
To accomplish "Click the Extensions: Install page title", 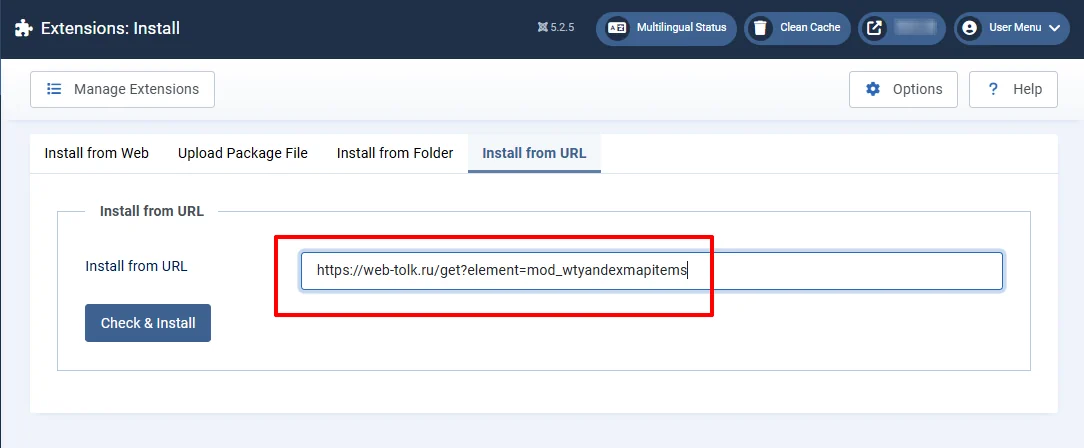I will (110, 28).
